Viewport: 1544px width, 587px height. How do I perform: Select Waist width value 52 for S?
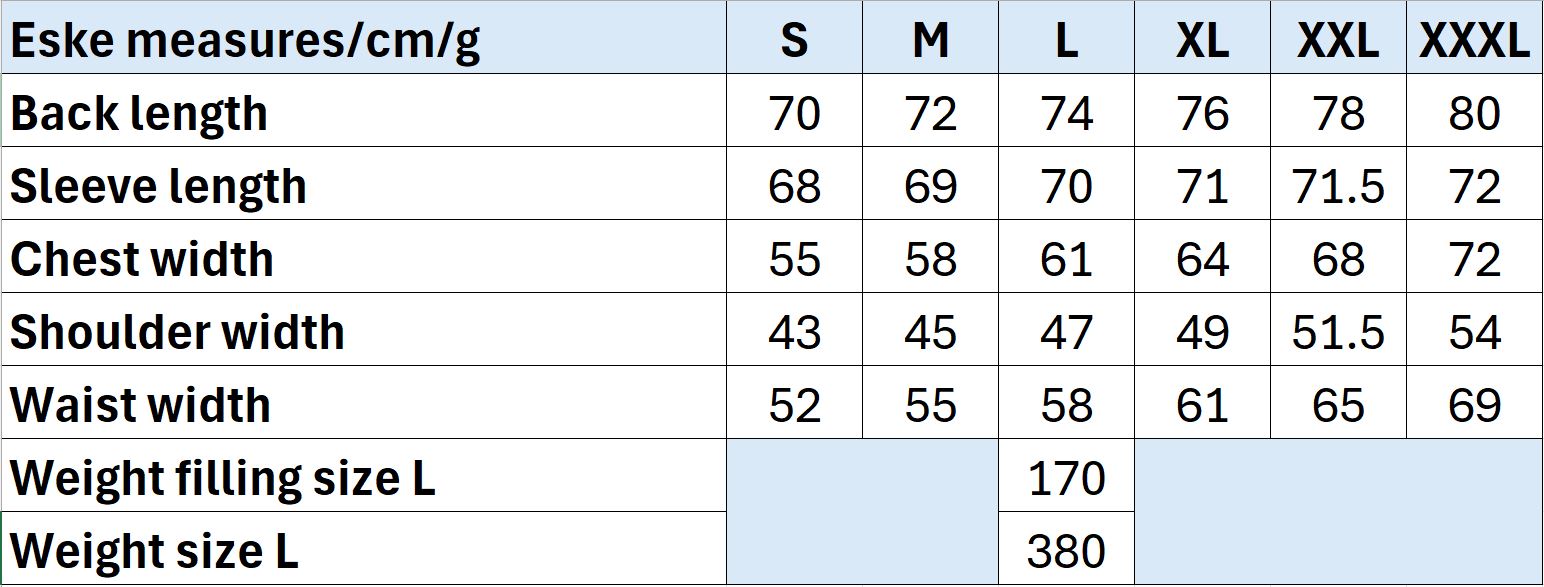(794, 403)
